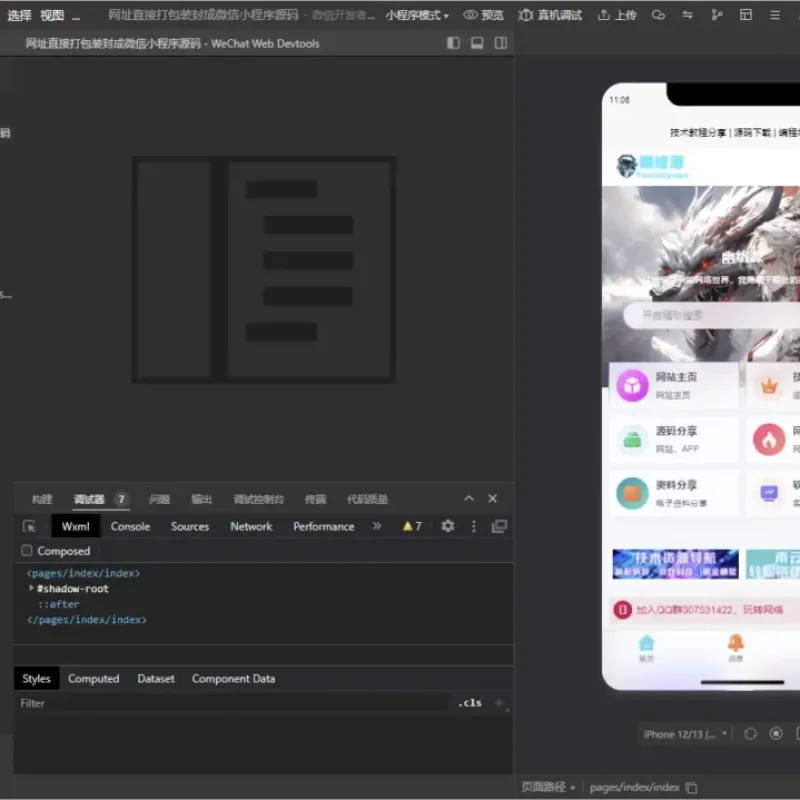Viewport: 800px width, 800px height.
Task: Click the two-arrows swap icon in top toolbar
Action: click(687, 15)
